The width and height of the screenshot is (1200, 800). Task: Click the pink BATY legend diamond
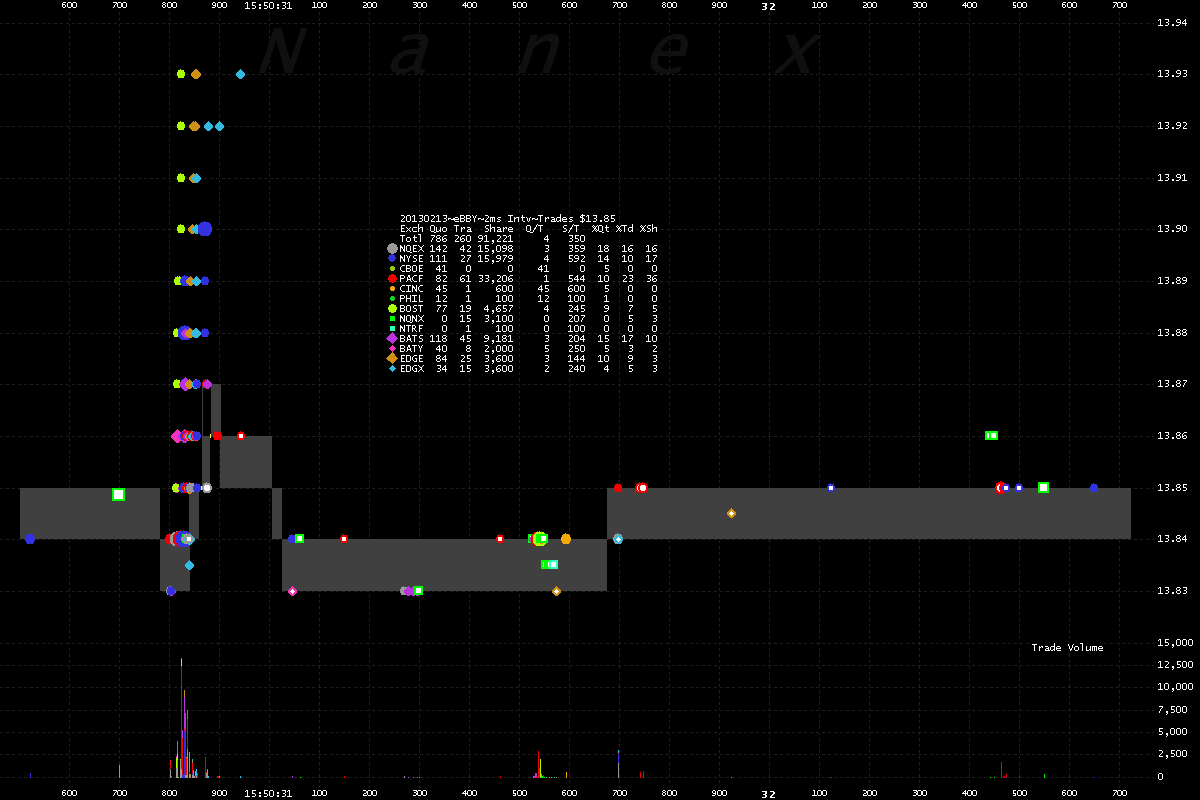[392, 348]
